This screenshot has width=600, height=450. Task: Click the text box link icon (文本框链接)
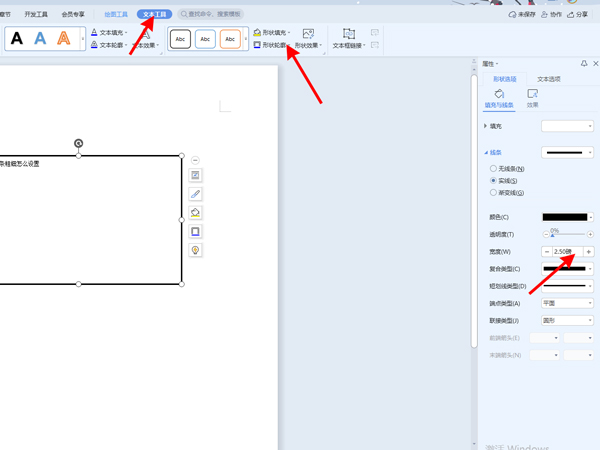click(348, 39)
